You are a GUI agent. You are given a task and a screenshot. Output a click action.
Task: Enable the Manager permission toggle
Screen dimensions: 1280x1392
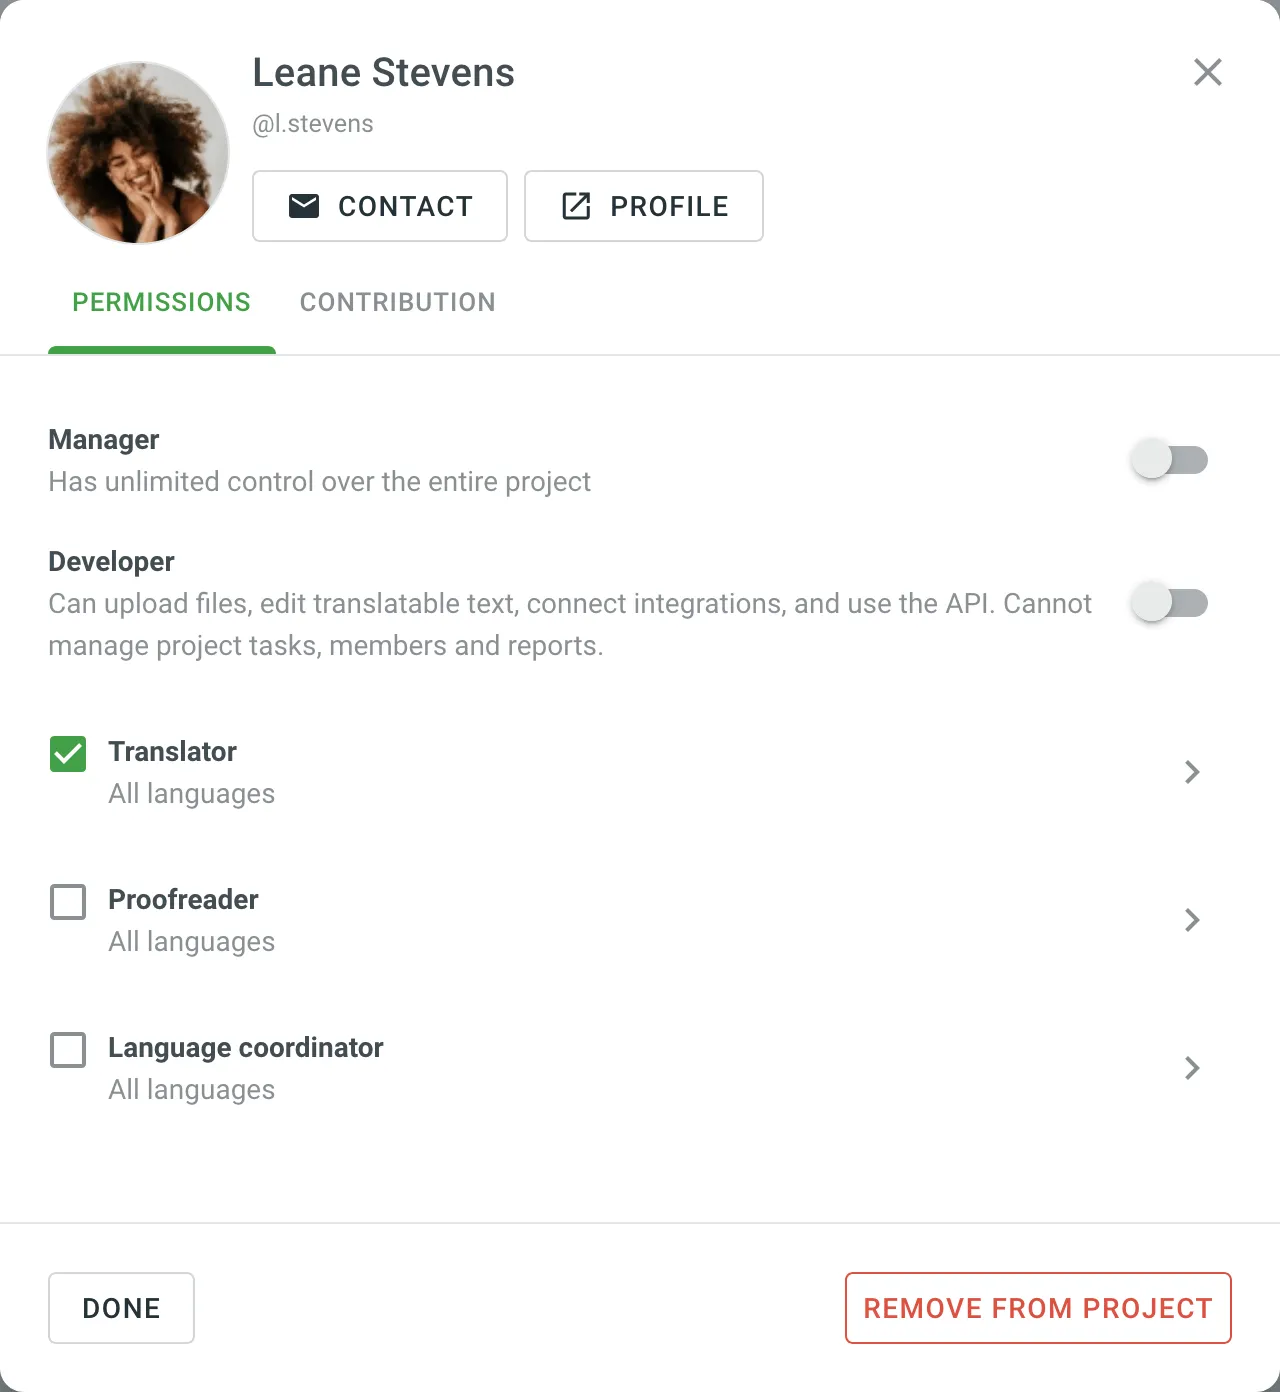1170,459
